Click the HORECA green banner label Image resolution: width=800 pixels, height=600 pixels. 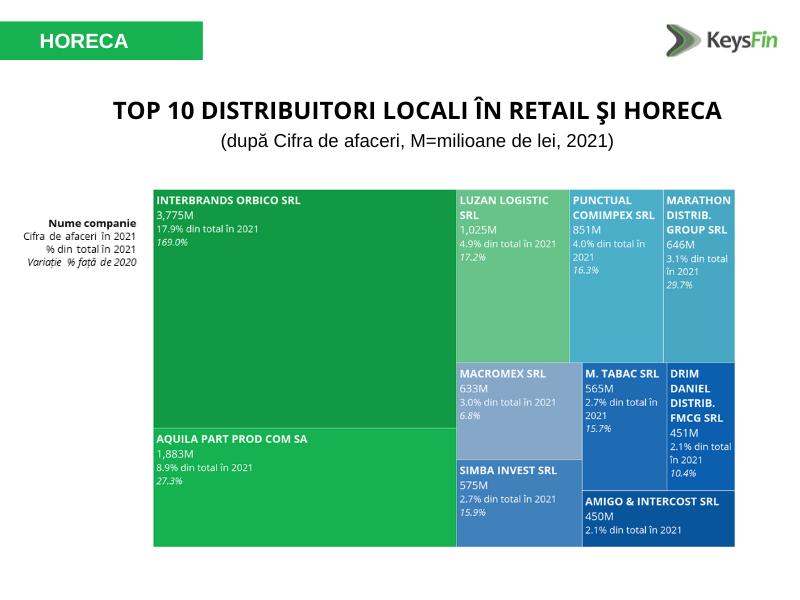click(101, 41)
